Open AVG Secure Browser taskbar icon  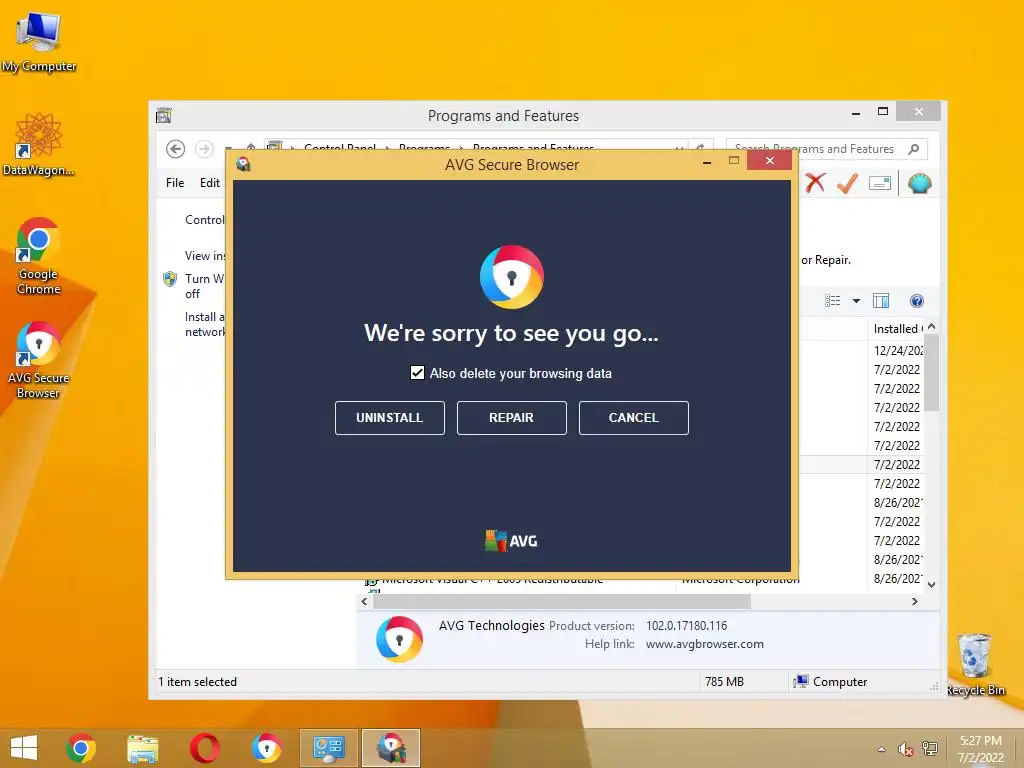tap(266, 748)
